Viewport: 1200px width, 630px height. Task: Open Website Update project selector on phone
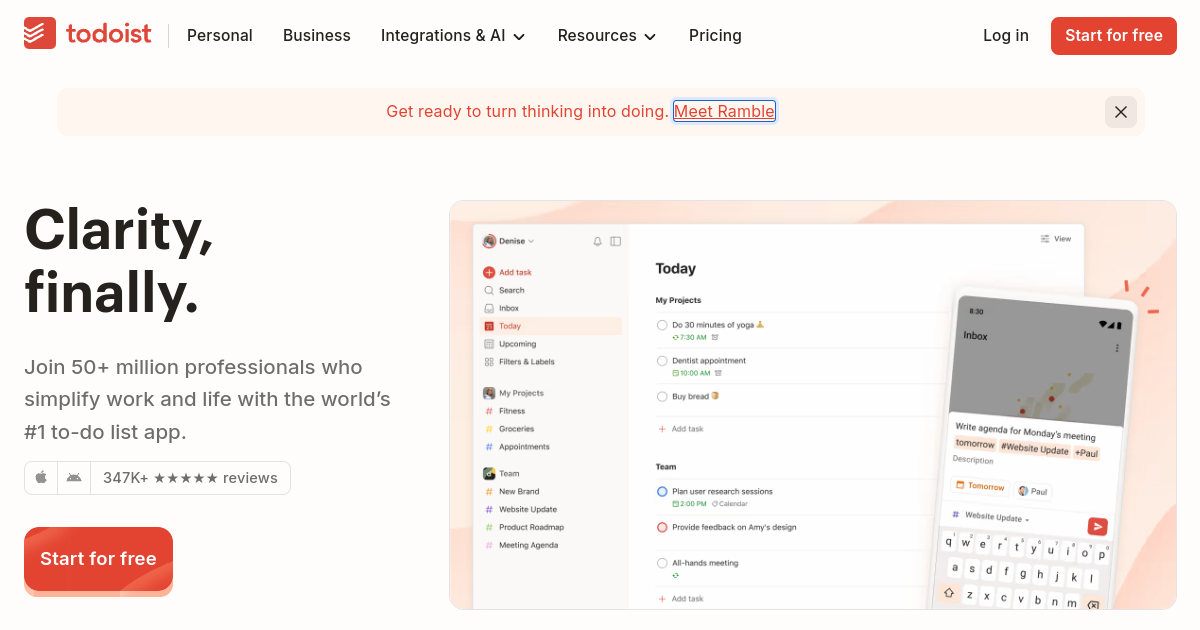(x=991, y=517)
